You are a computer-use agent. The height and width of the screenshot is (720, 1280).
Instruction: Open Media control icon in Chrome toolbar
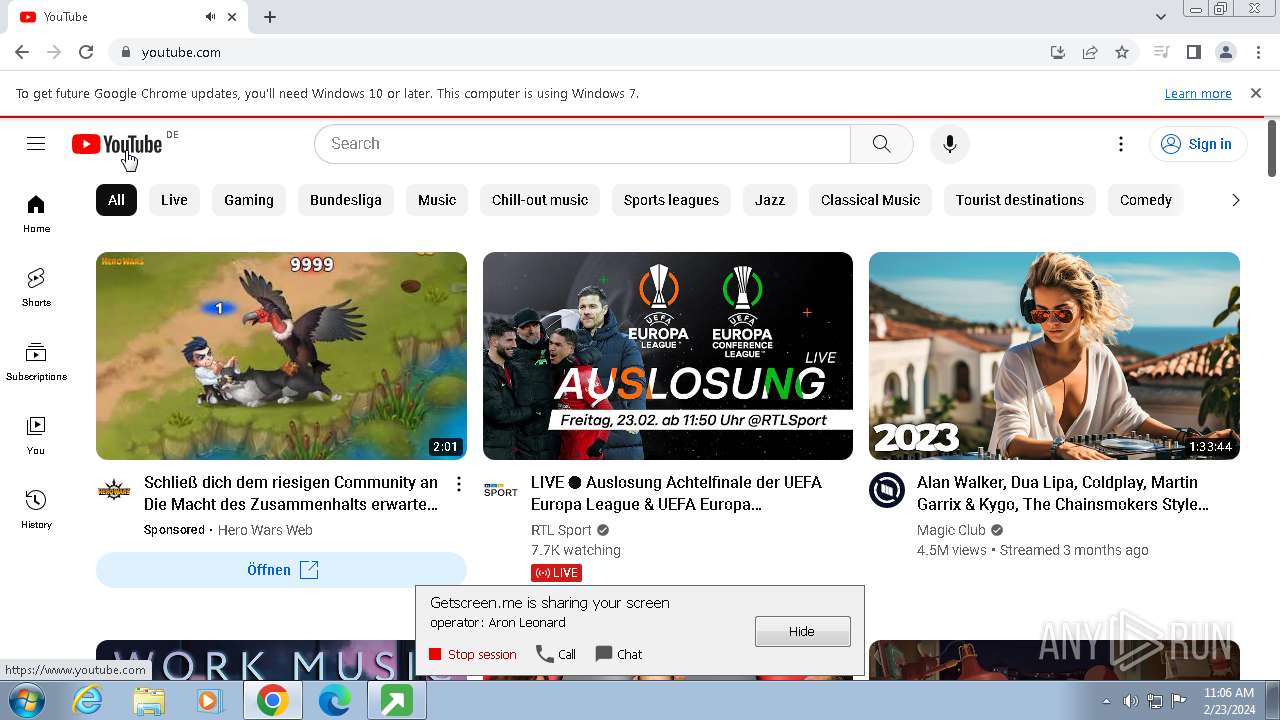1161,52
